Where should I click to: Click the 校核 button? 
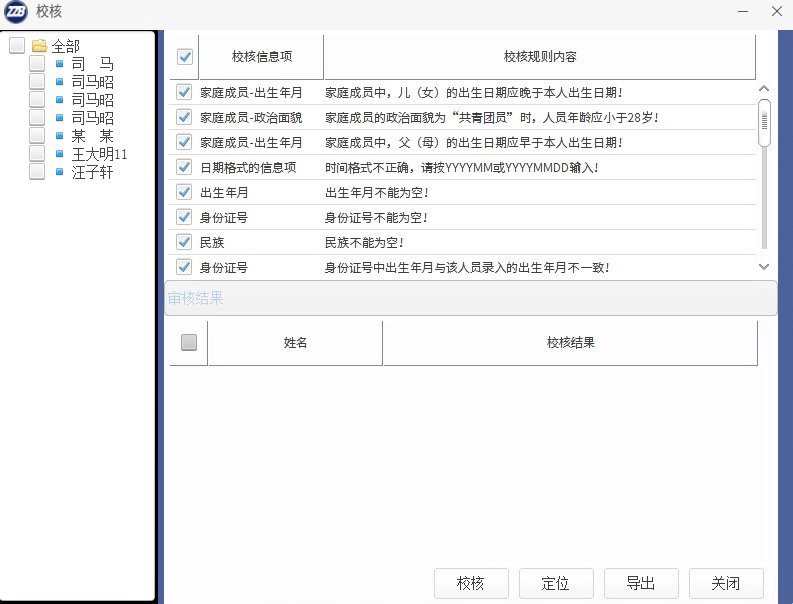pos(471,583)
